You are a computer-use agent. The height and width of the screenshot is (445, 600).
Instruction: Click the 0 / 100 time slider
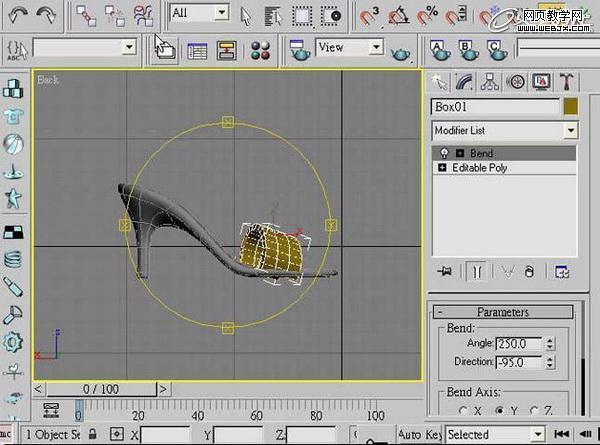point(101,389)
